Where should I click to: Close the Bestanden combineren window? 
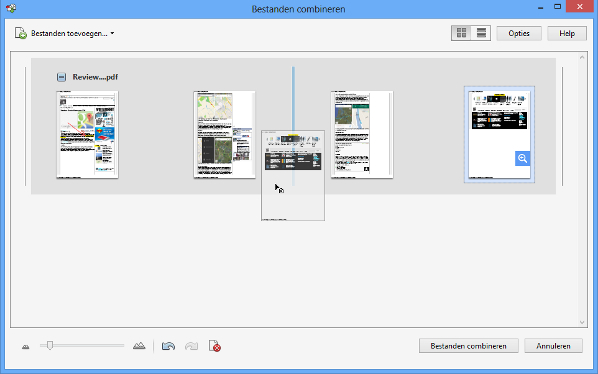580,6
